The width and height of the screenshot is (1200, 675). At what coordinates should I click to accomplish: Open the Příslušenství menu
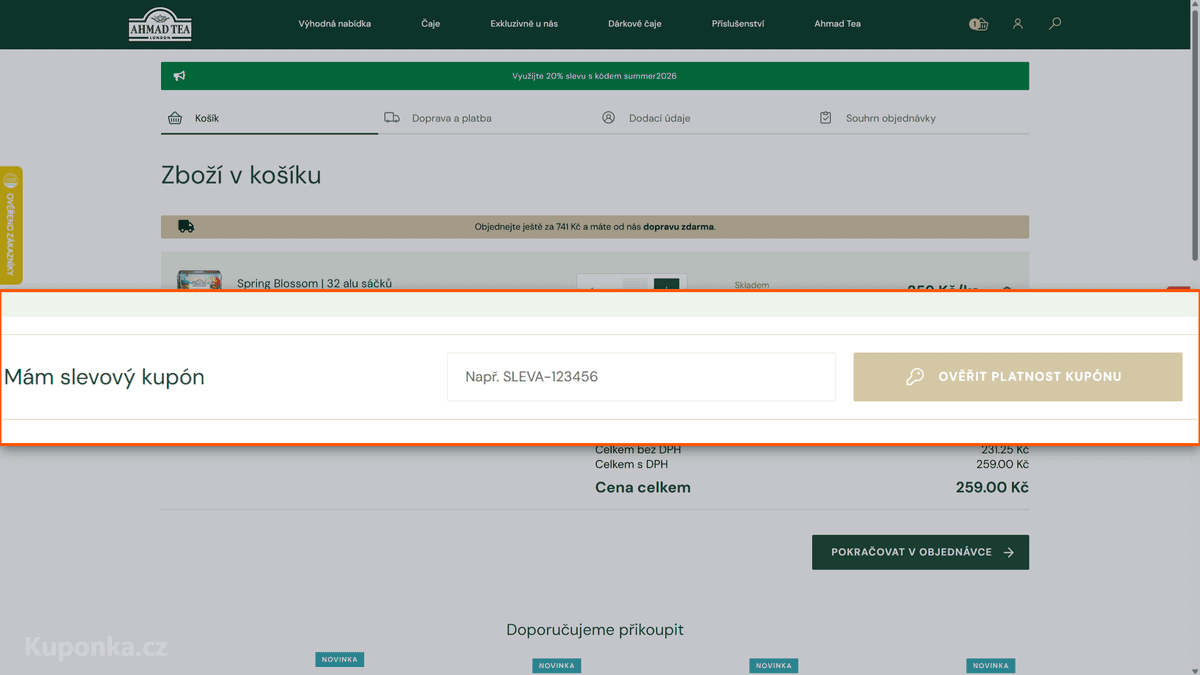(738, 24)
